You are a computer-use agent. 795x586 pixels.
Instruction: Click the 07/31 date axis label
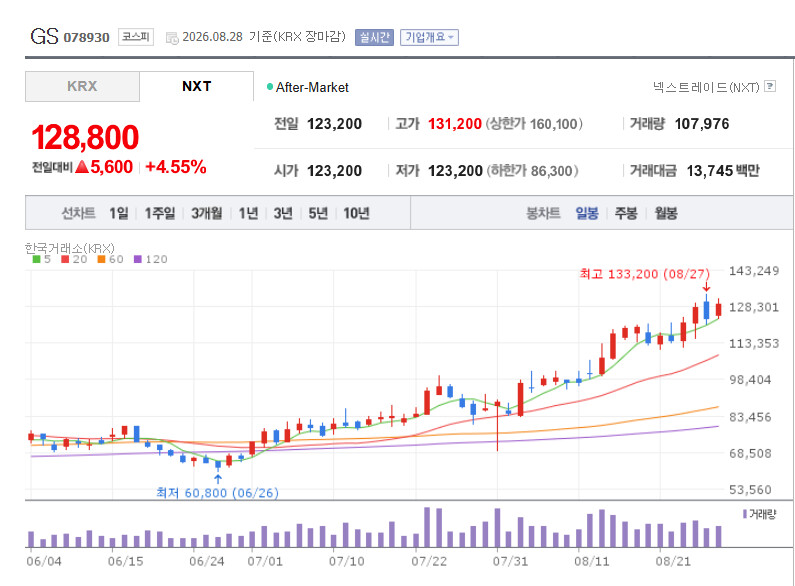coord(510,562)
